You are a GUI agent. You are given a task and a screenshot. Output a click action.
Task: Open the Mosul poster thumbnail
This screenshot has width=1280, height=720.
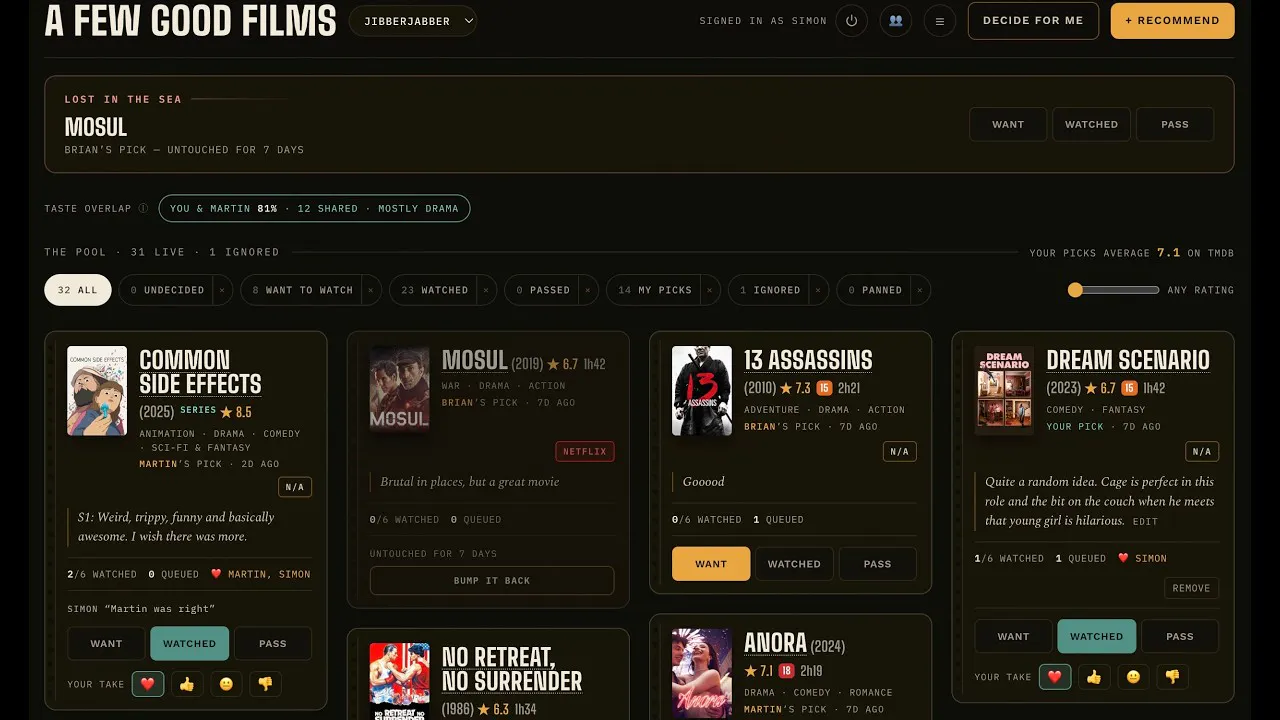click(399, 391)
